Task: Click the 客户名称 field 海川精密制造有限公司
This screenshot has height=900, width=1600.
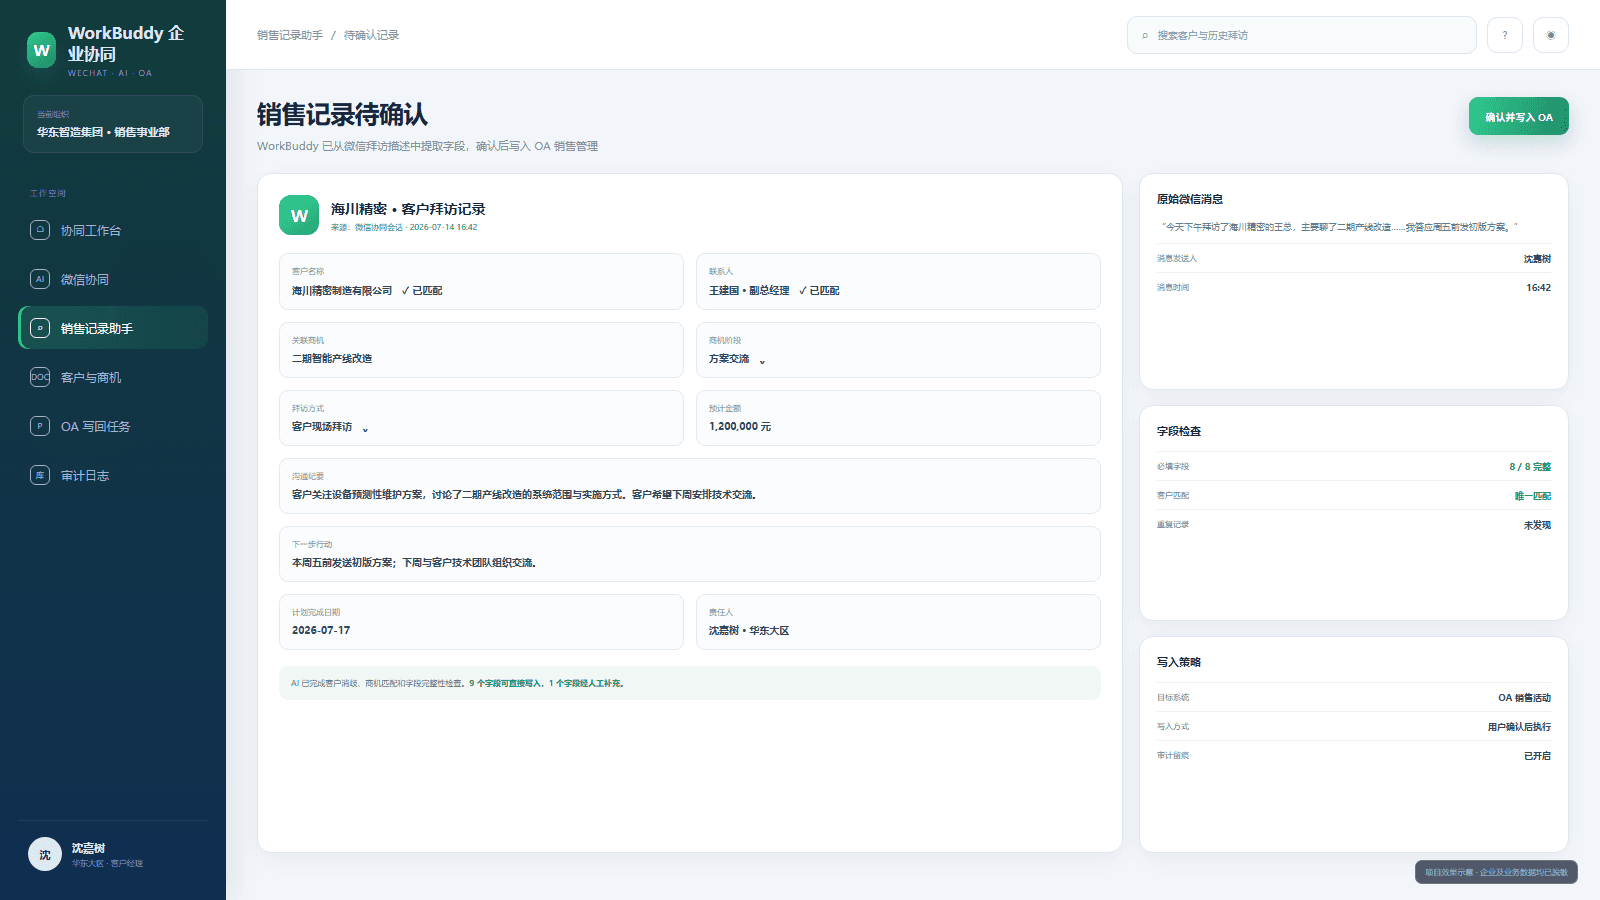Action: [481, 281]
